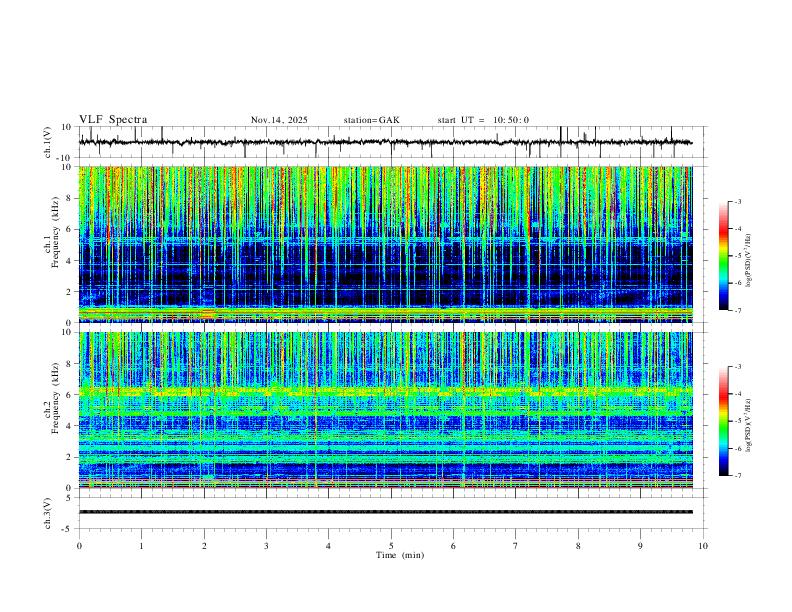This screenshot has width=792, height=612.
Task: Click the ch.1 spectrogram colorbar
Action: click(x=723, y=256)
